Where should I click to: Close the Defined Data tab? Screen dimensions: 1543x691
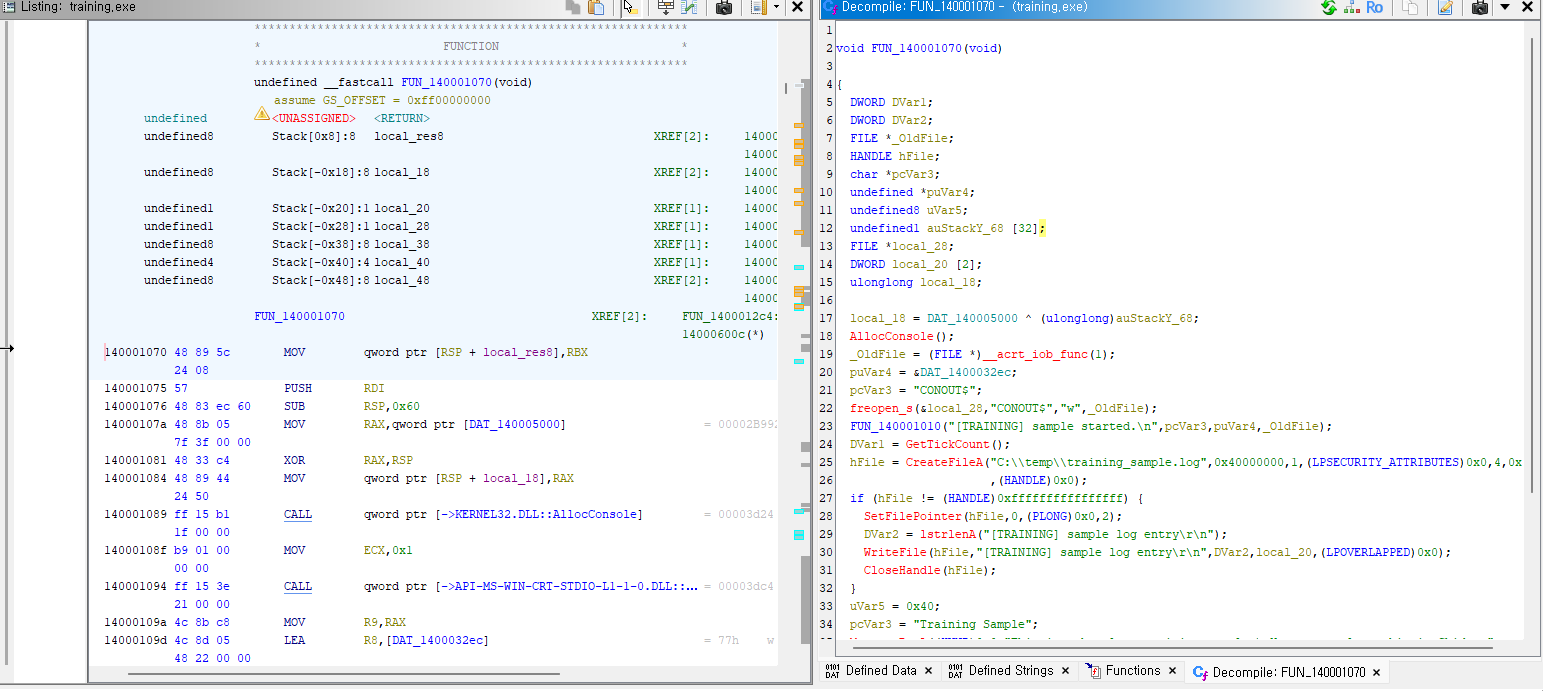click(x=928, y=671)
